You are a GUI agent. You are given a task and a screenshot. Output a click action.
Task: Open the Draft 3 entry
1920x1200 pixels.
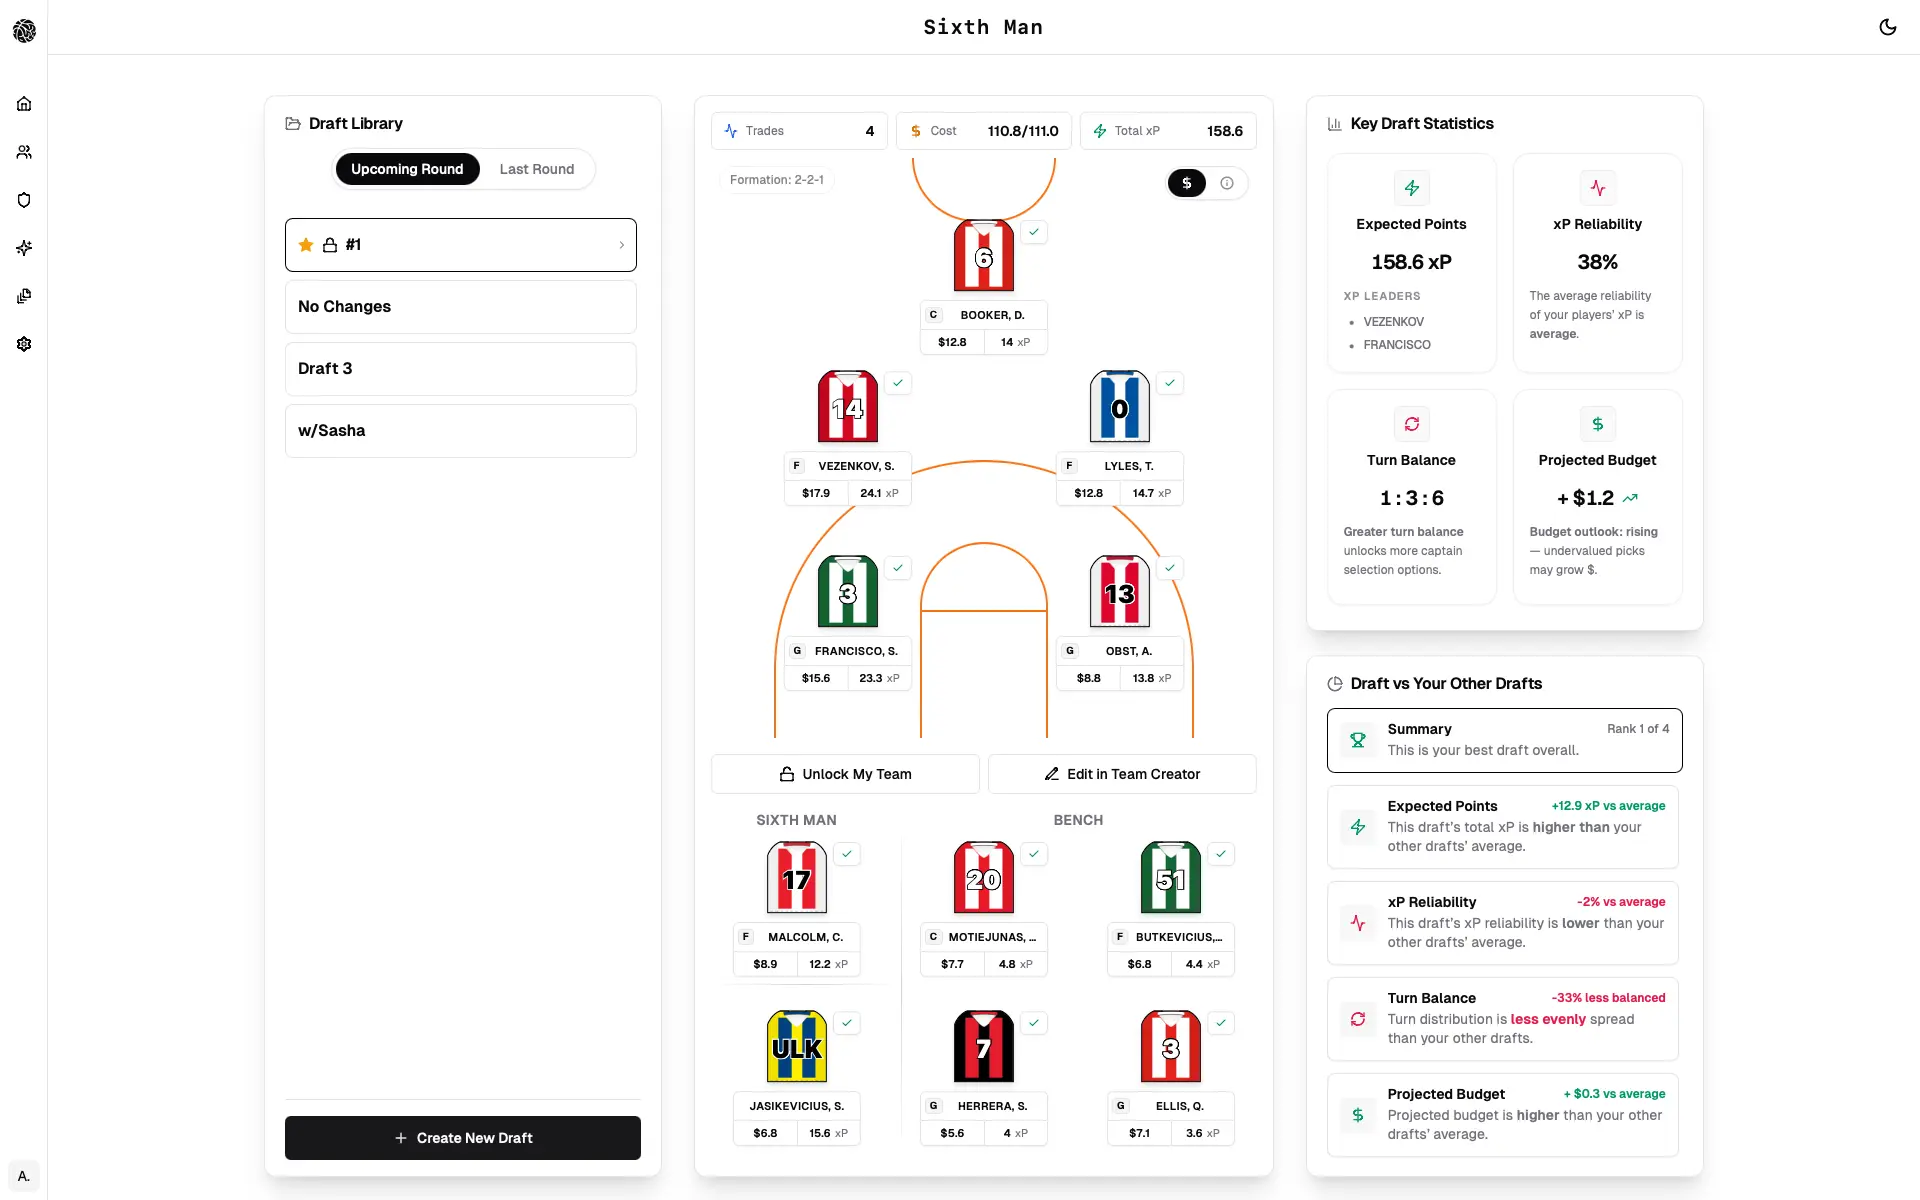[460, 369]
